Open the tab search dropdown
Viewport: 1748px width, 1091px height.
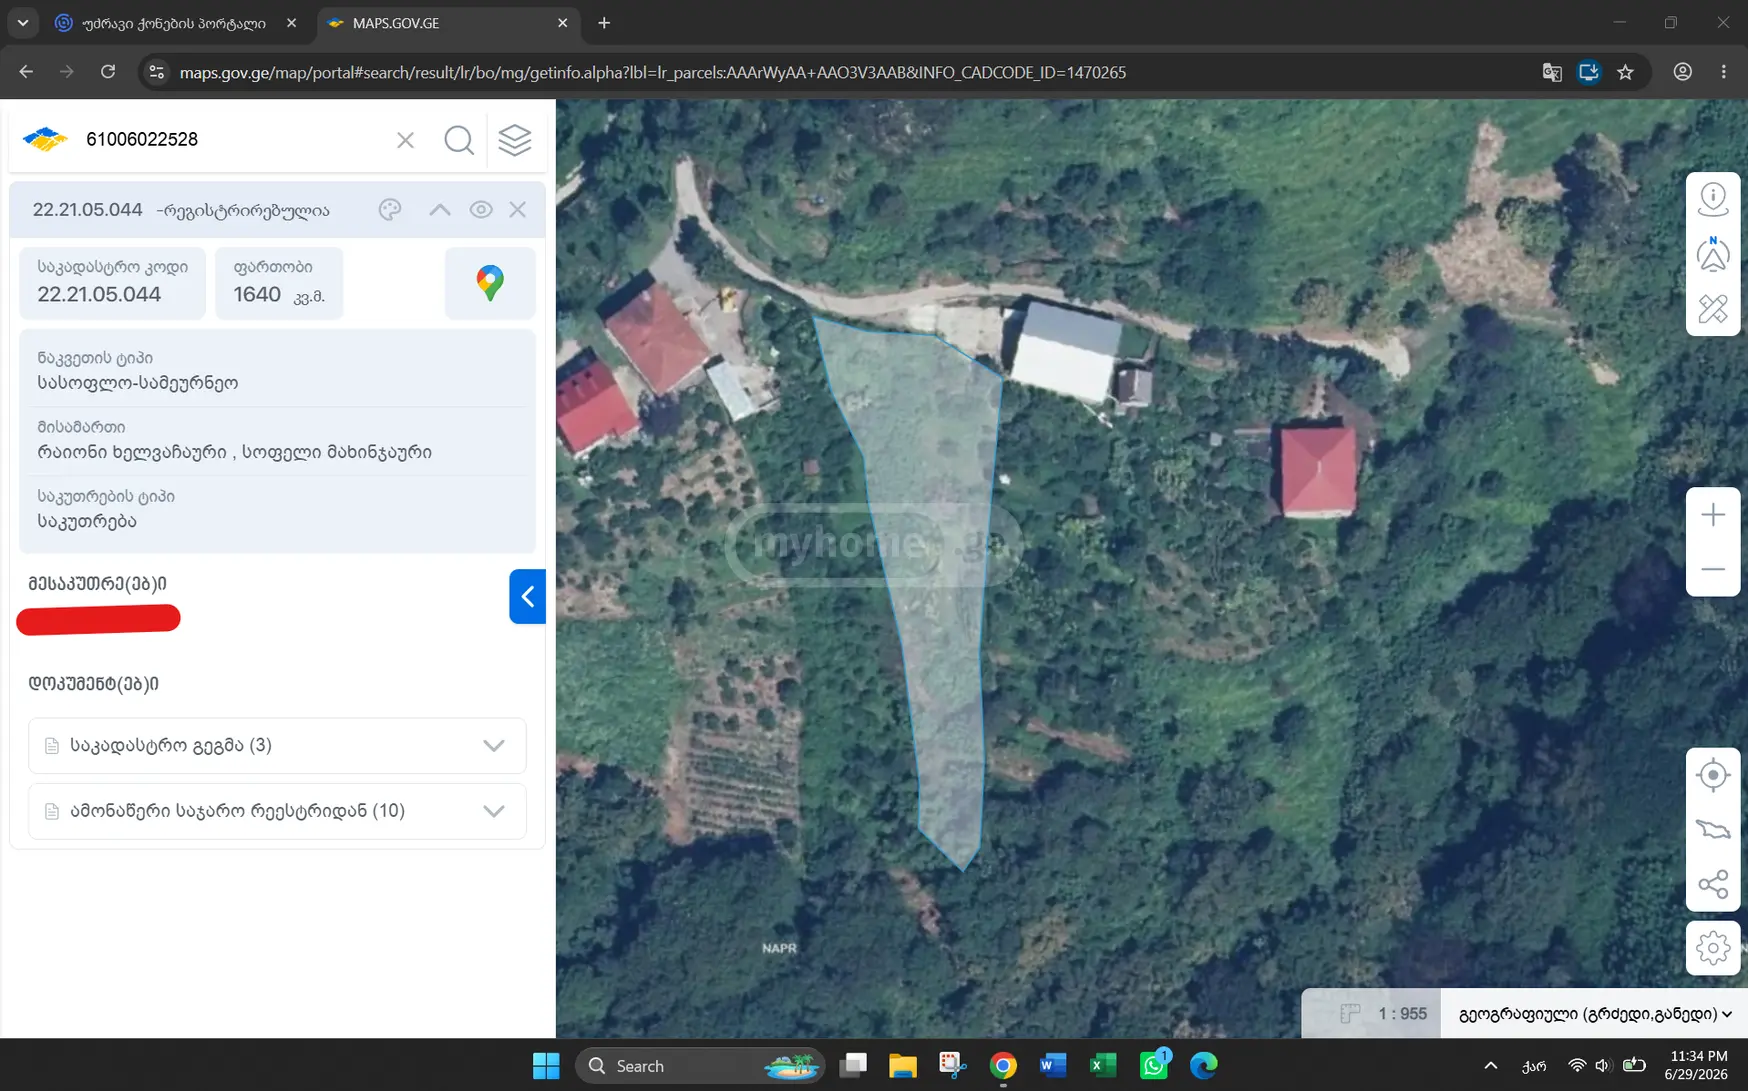point(23,23)
